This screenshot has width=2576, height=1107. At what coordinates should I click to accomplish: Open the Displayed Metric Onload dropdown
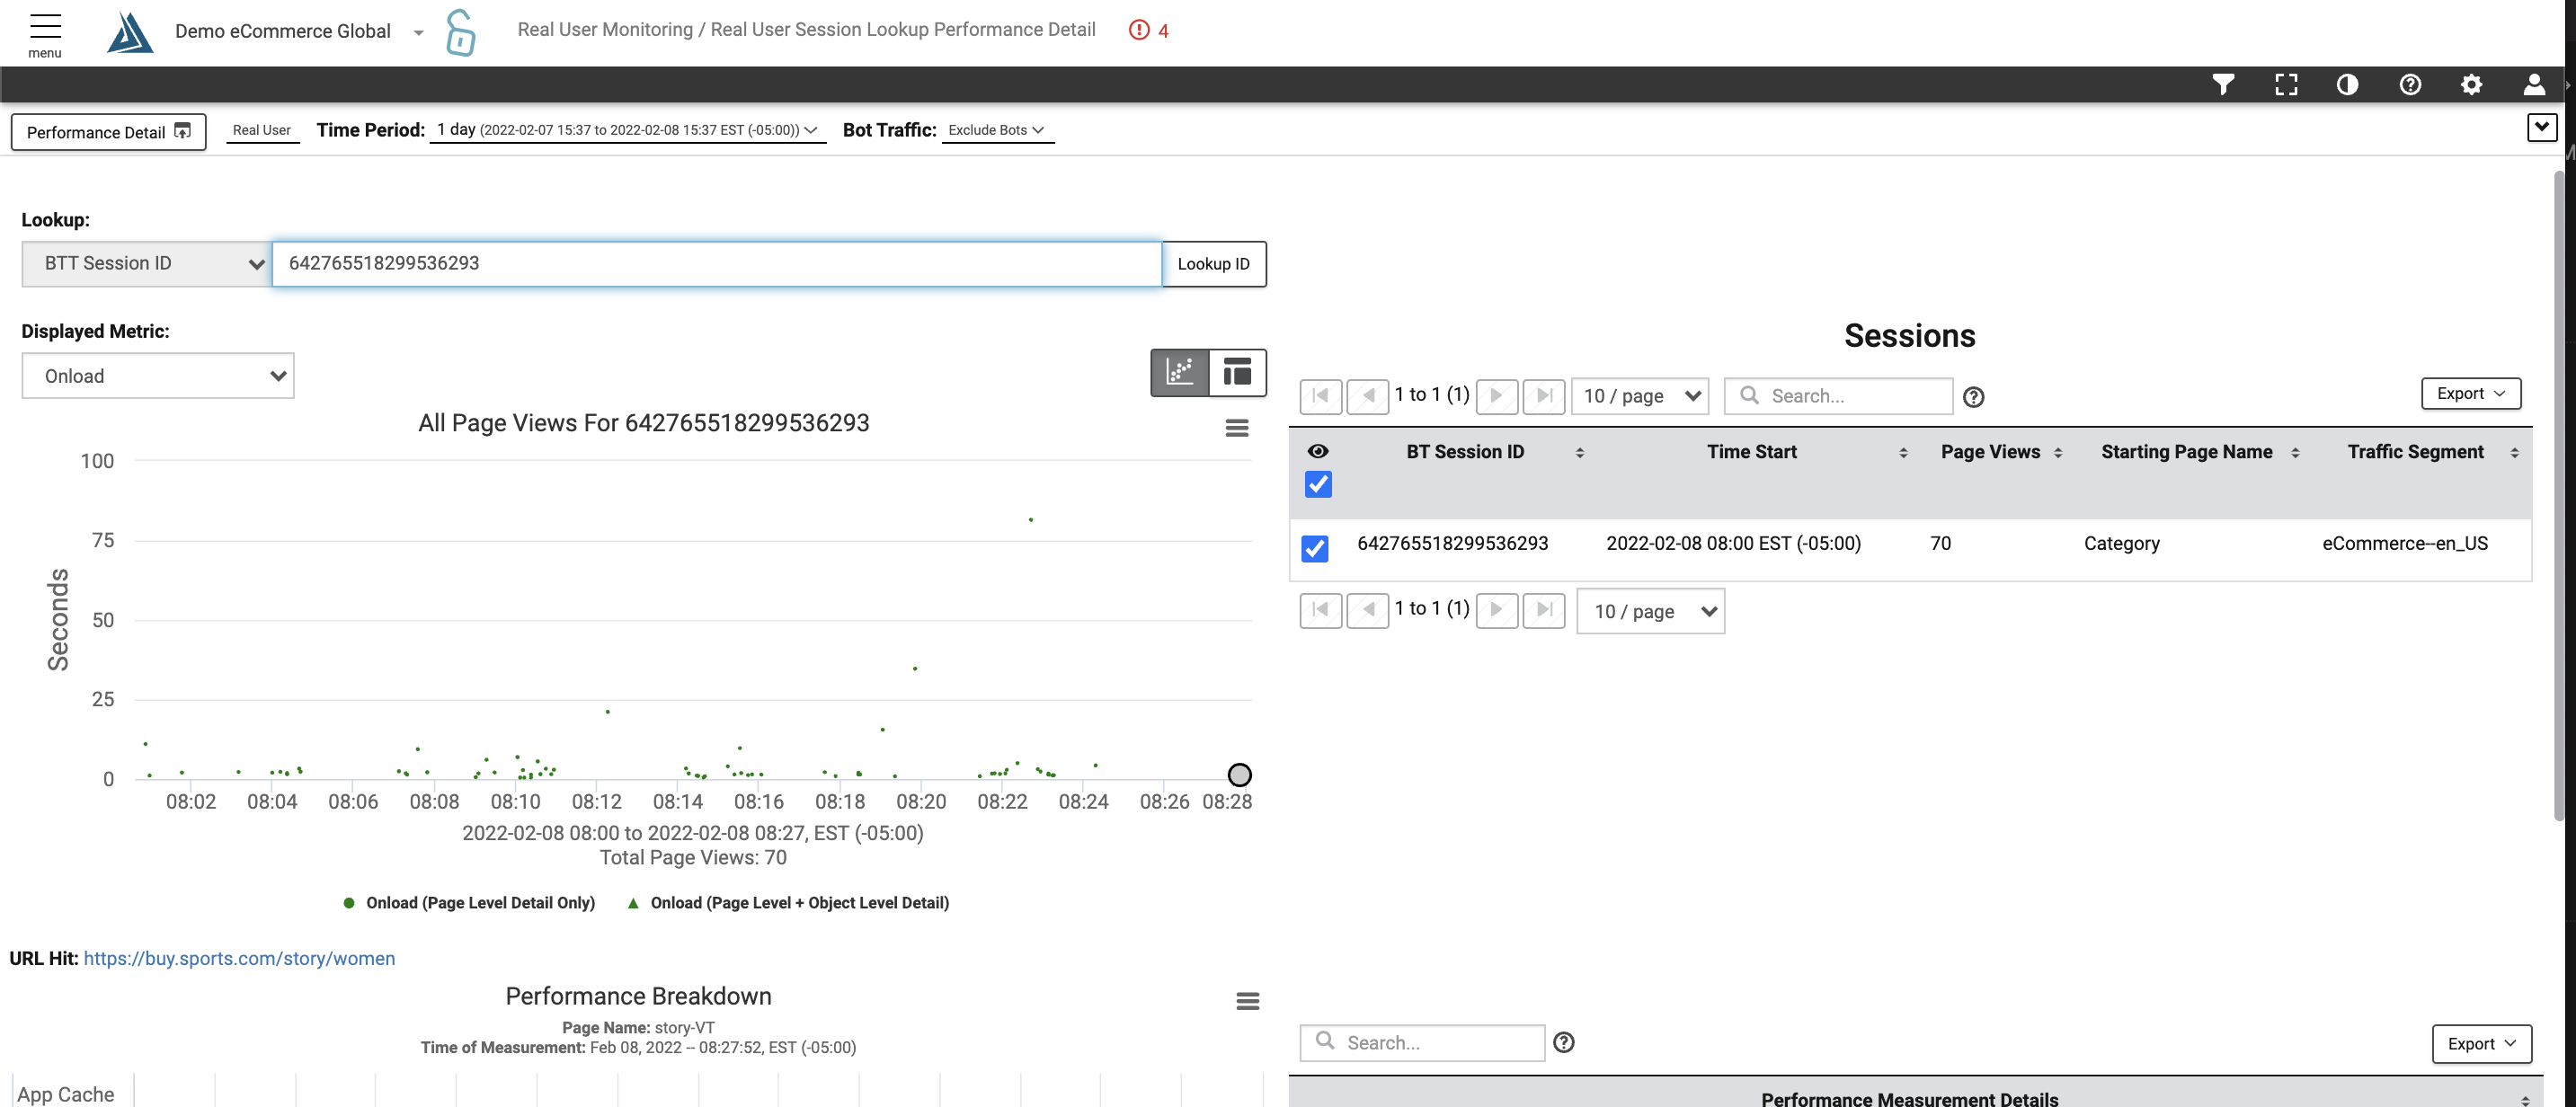click(x=157, y=375)
